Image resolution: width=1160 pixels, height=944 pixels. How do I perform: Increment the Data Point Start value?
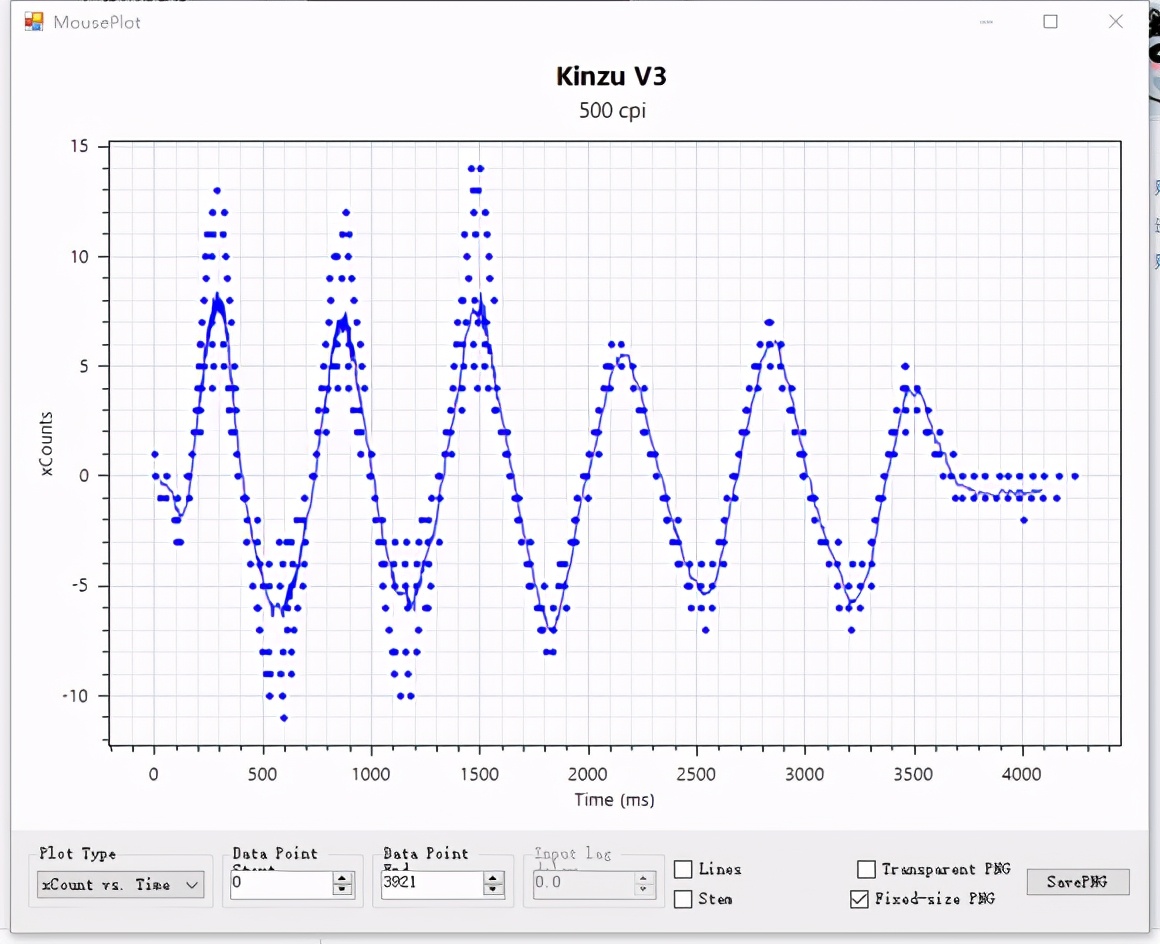[343, 879]
